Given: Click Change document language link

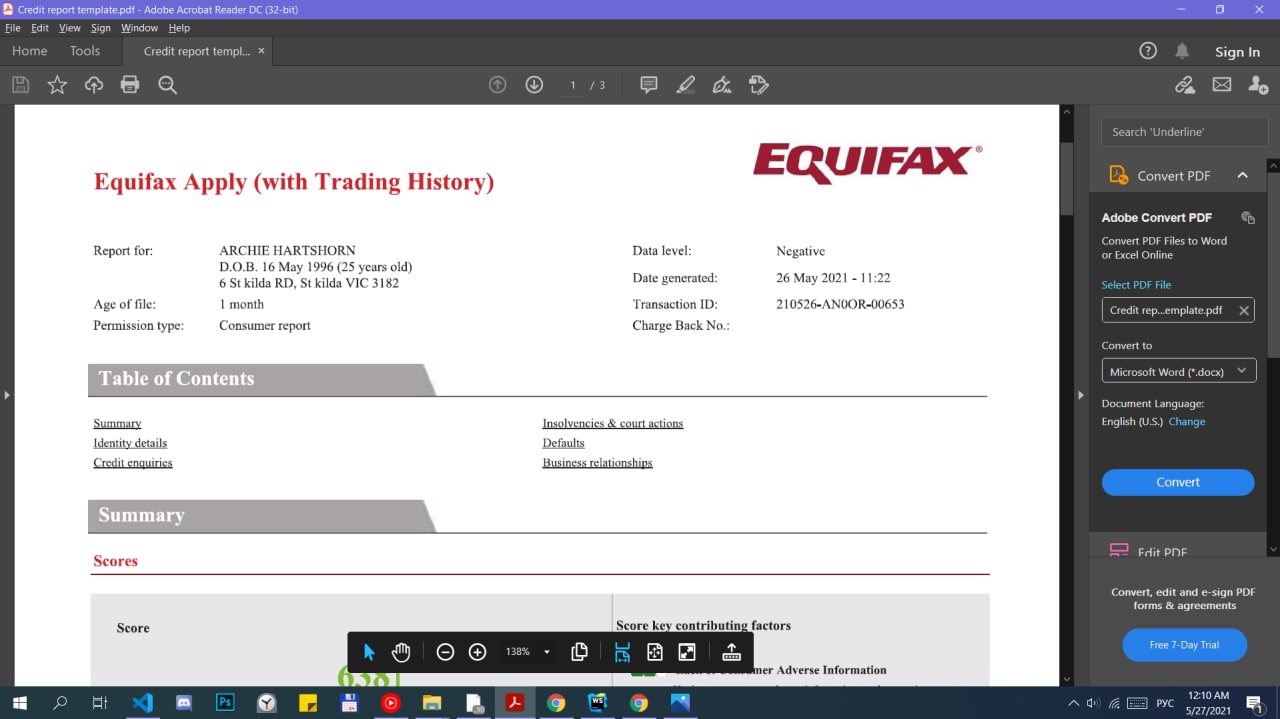Looking at the screenshot, I should tap(1187, 422).
